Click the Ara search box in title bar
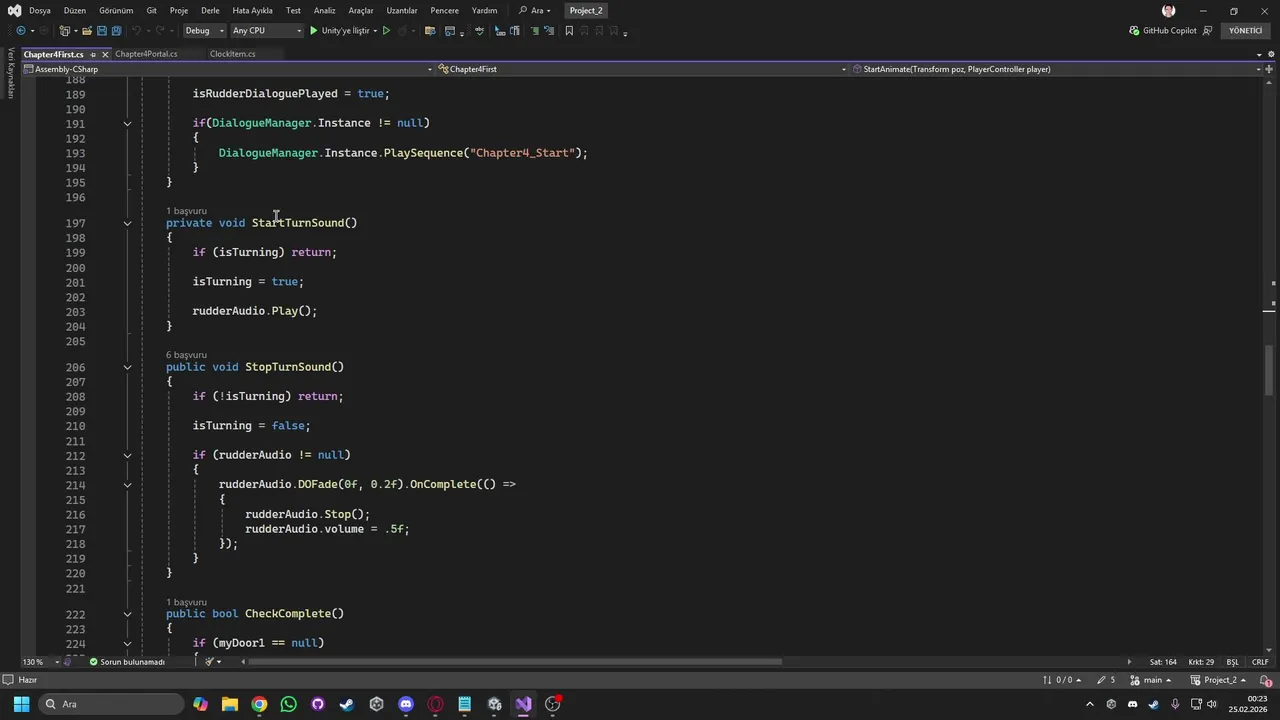Screen dimensions: 1280x720 click(535, 11)
